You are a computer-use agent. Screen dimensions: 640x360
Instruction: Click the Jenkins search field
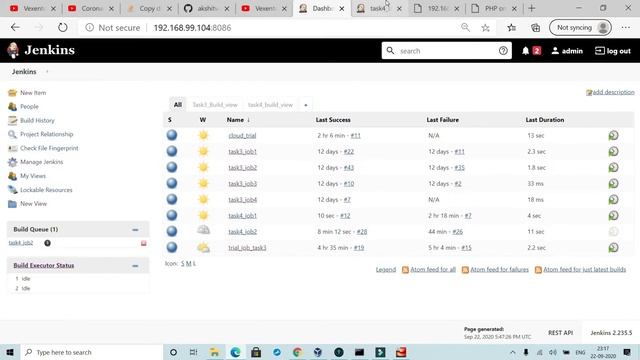pyautogui.click(x=447, y=51)
